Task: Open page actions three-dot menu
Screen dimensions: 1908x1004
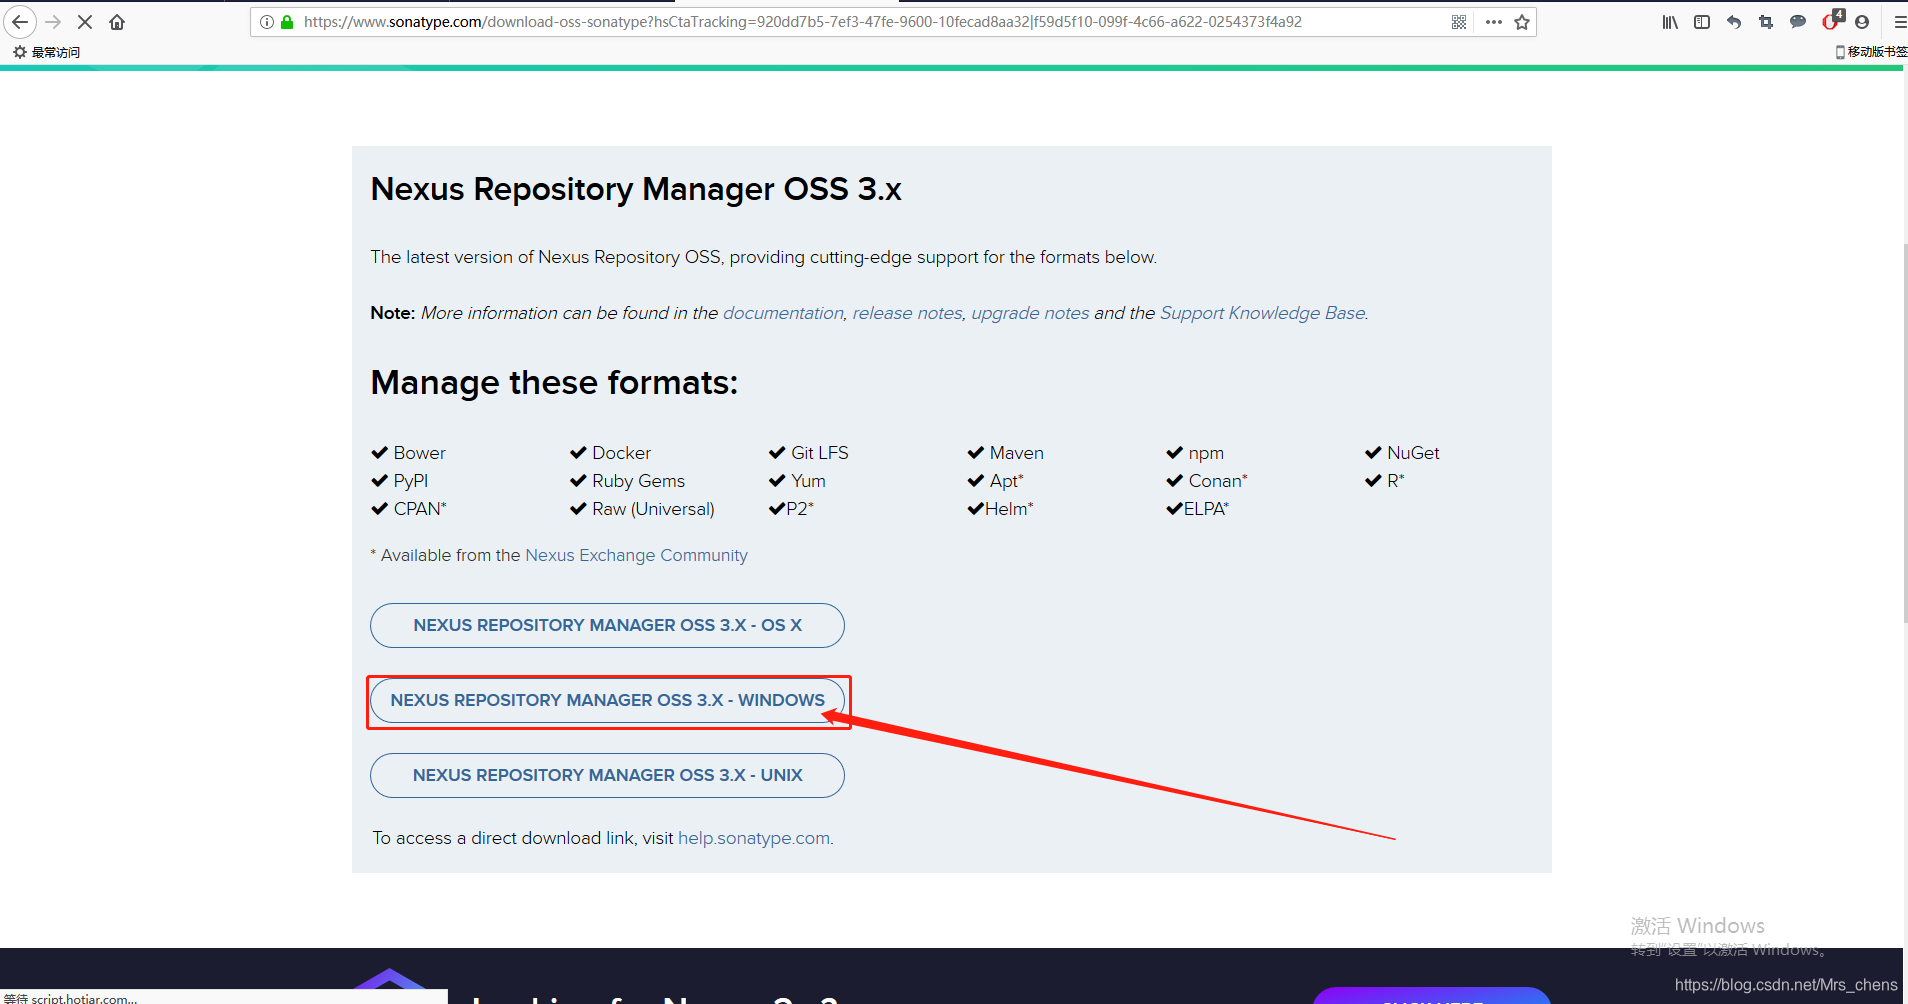Action: tap(1494, 22)
